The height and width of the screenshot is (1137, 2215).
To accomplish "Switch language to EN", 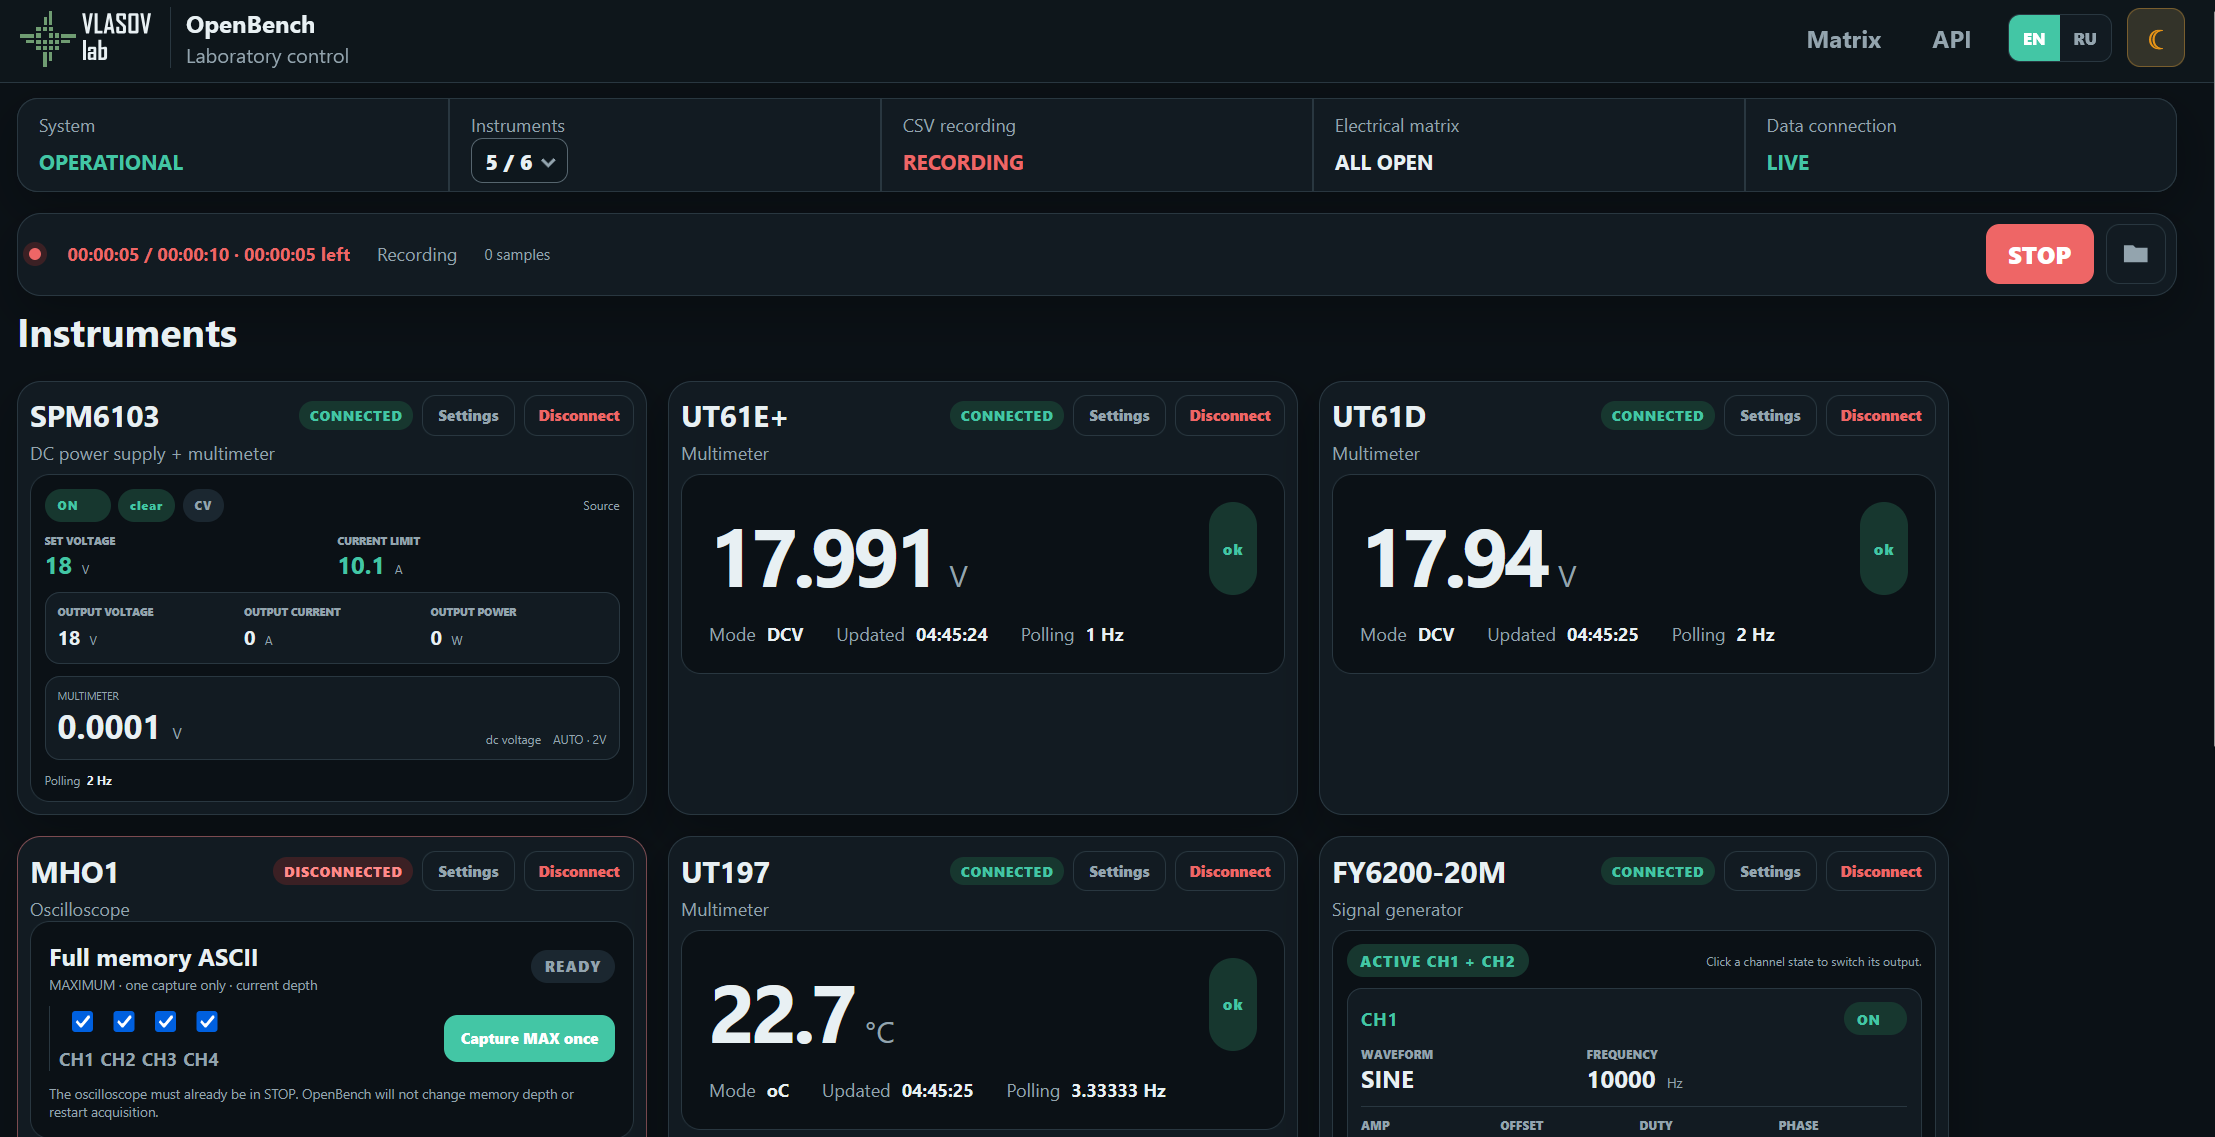I will coord(2034,39).
